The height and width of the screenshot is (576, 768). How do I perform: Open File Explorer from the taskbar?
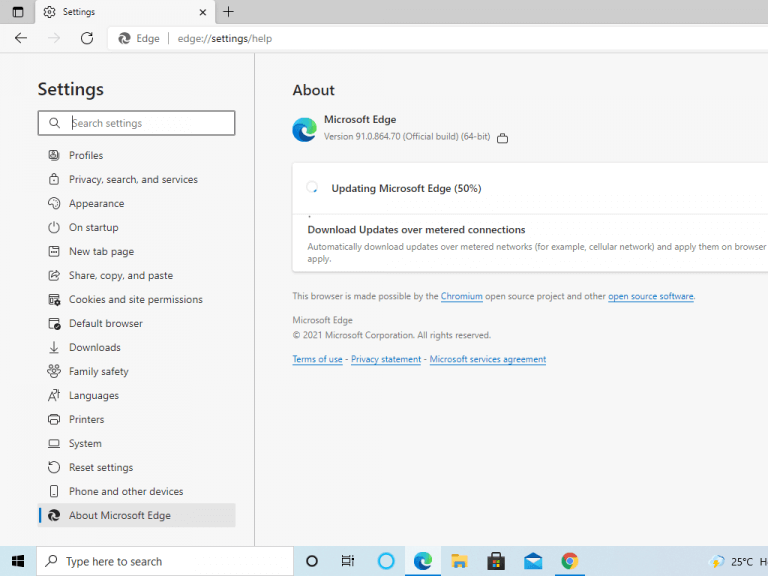click(459, 561)
